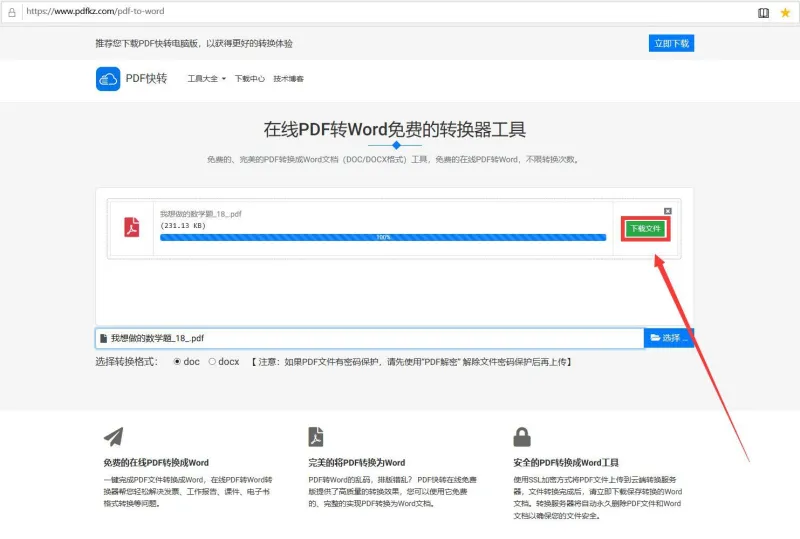The image size is (800, 539).
Task: Click the lock icon in address bar
Action: 12,12
